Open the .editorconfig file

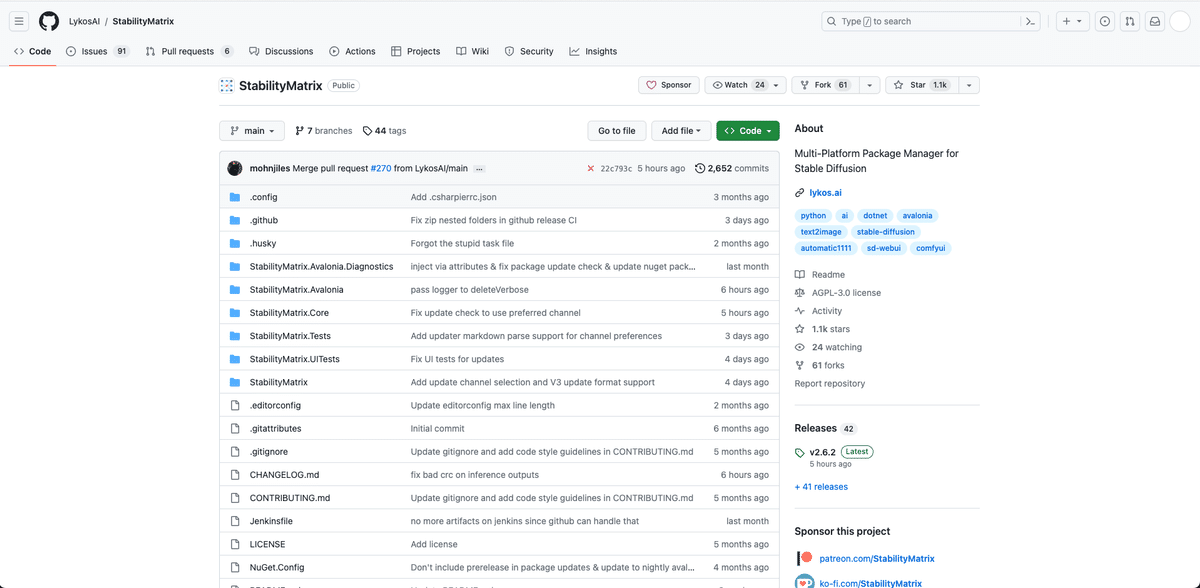[275, 405]
